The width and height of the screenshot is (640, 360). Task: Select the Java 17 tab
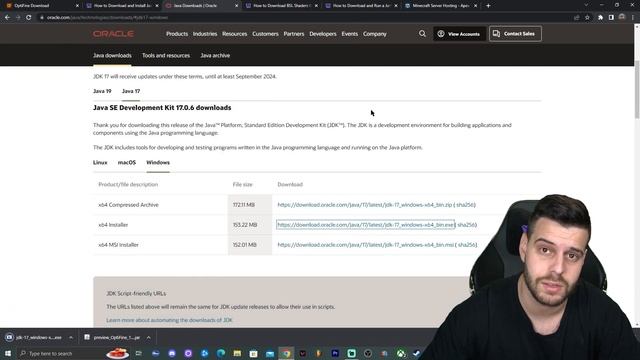pyautogui.click(x=131, y=91)
